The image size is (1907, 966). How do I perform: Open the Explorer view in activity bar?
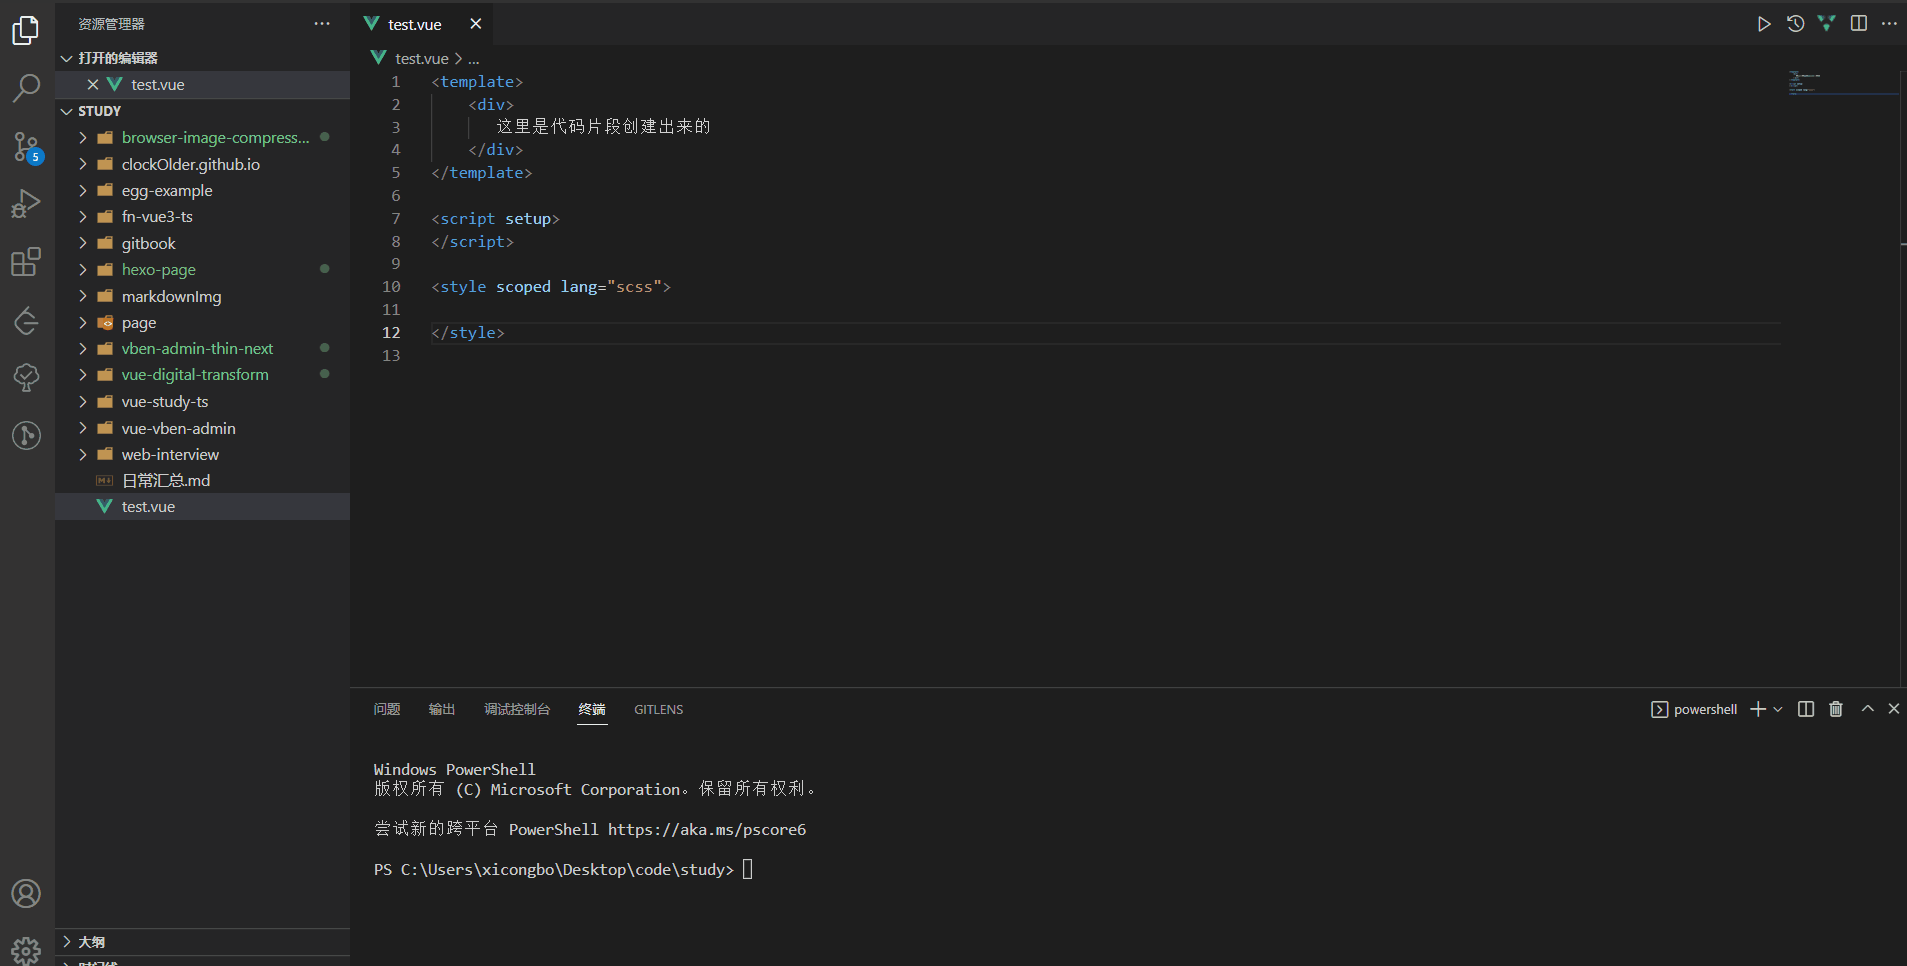point(26,31)
